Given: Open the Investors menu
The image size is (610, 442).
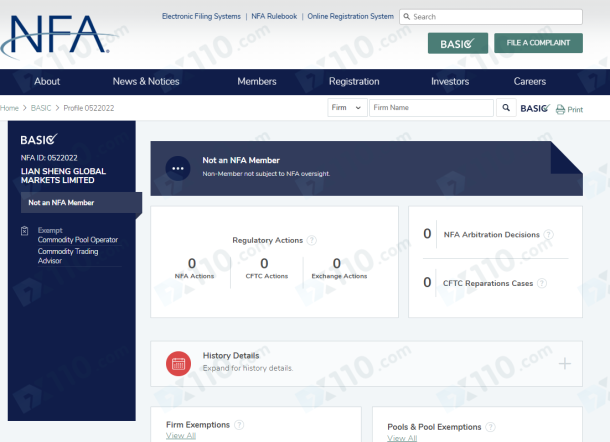Looking at the screenshot, I should [450, 82].
